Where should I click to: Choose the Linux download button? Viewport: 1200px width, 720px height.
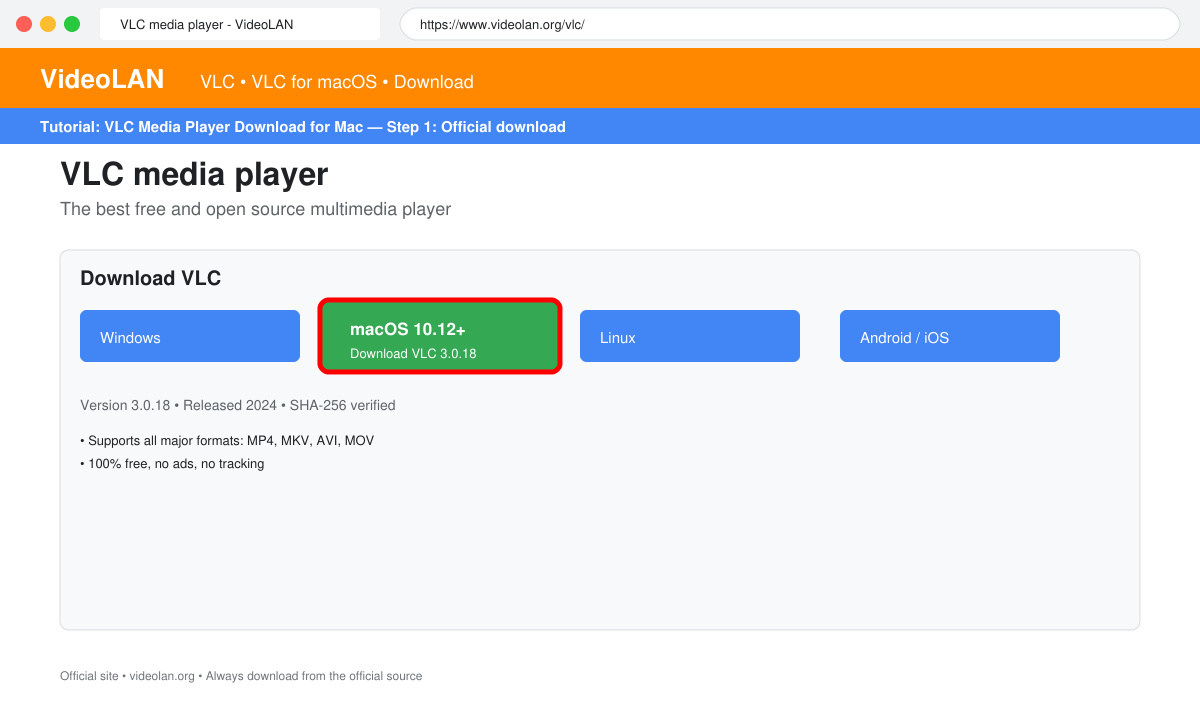tap(690, 336)
